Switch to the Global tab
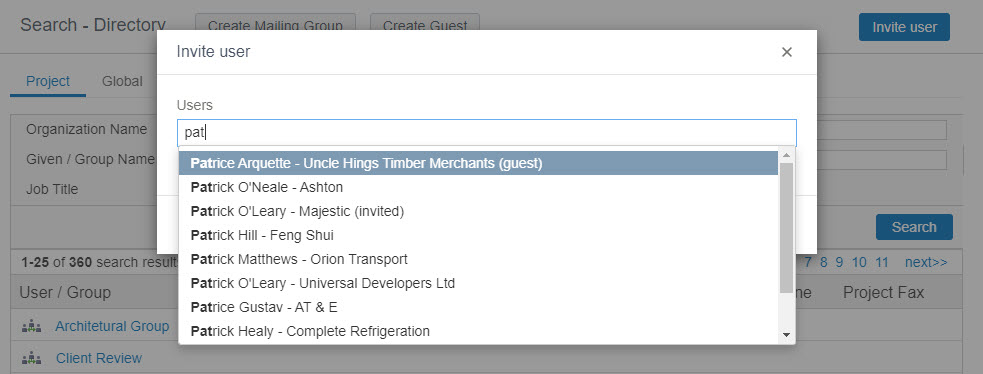Viewport: 983px width, 374px height. pyautogui.click(x=122, y=81)
